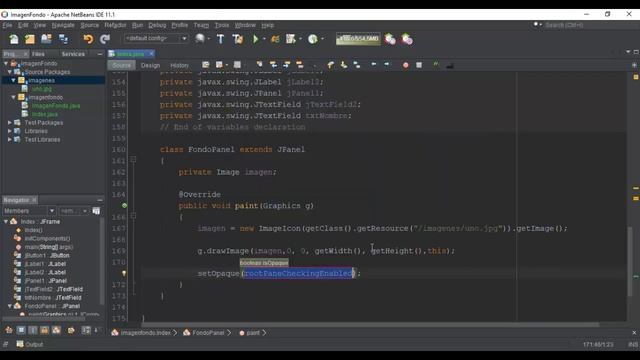Expand the Test Packages node

click(x=10, y=122)
